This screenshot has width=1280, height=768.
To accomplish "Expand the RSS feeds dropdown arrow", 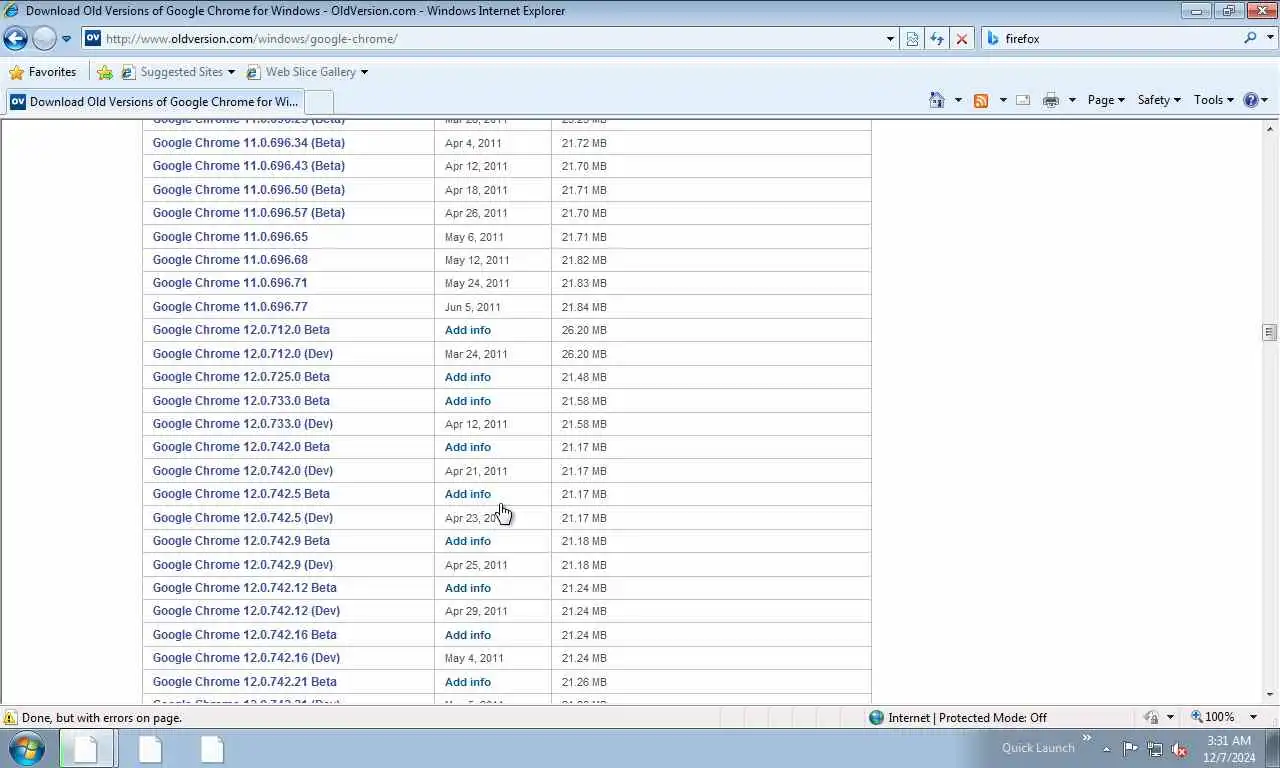I will point(1003,100).
